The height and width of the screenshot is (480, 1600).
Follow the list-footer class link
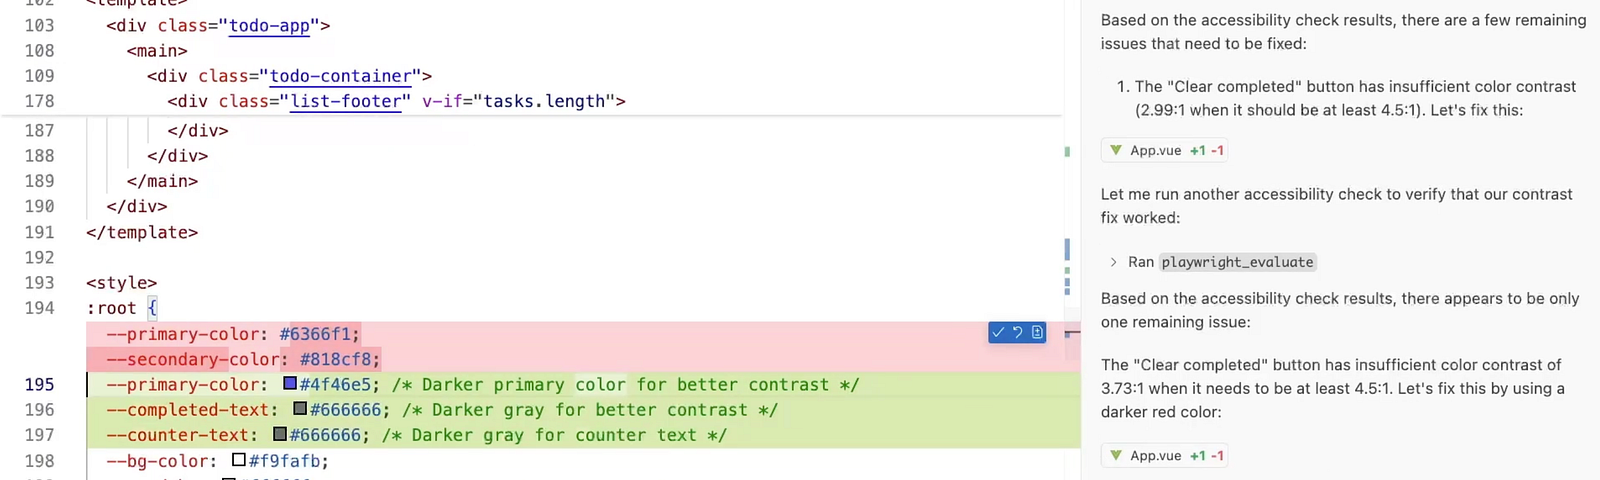(345, 101)
